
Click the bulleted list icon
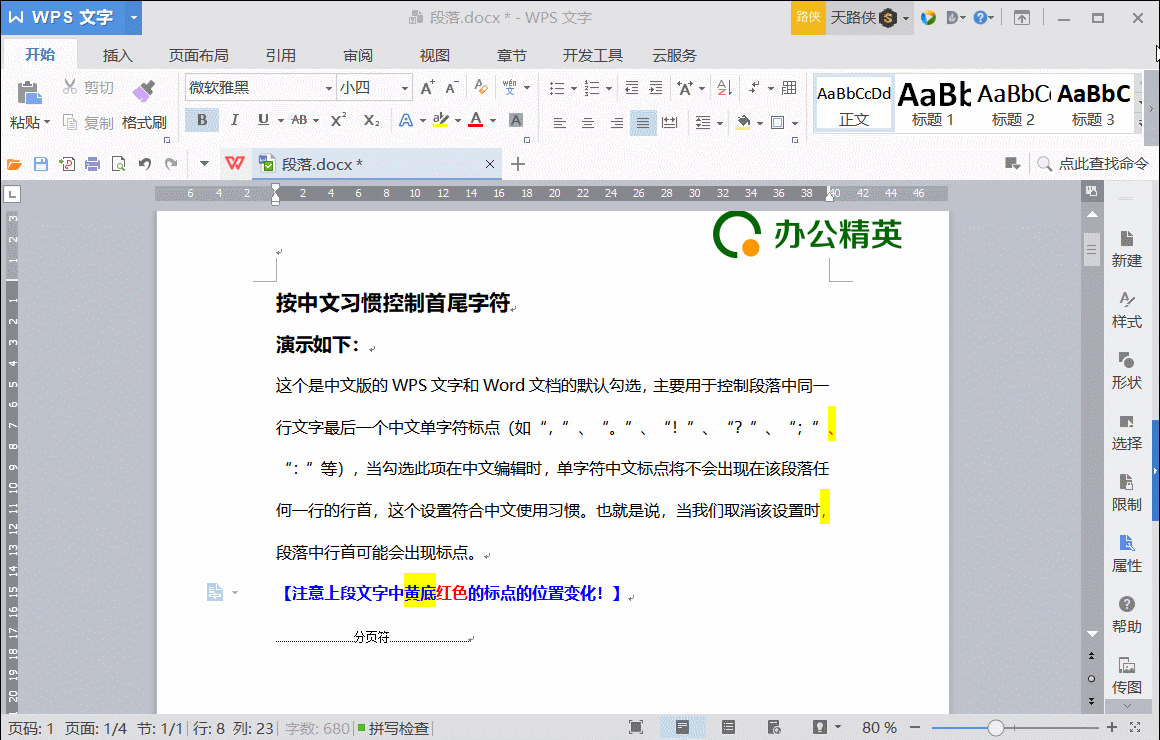click(x=557, y=89)
